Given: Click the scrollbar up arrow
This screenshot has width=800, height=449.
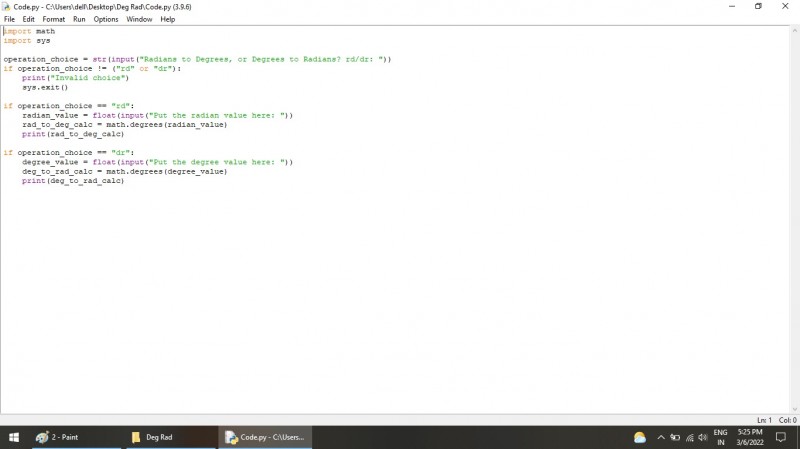Looking at the screenshot, I should (794, 31).
